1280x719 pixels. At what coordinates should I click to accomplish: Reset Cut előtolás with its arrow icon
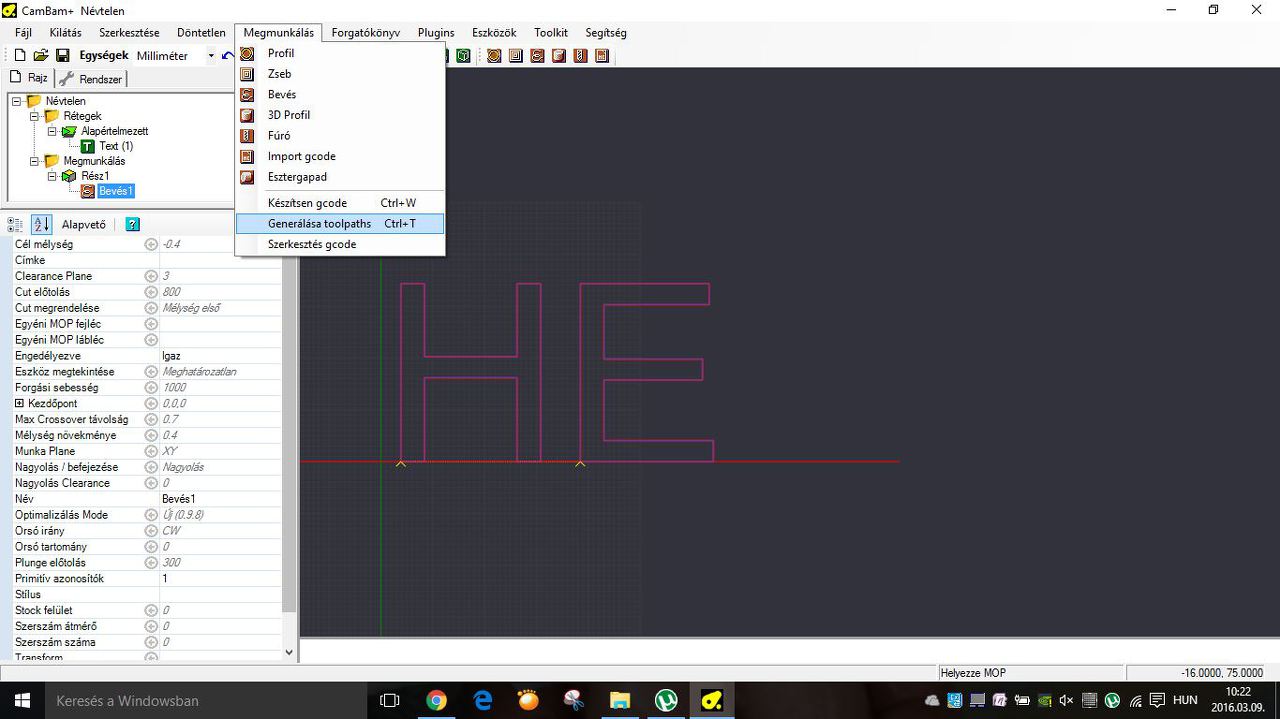[x=151, y=292]
